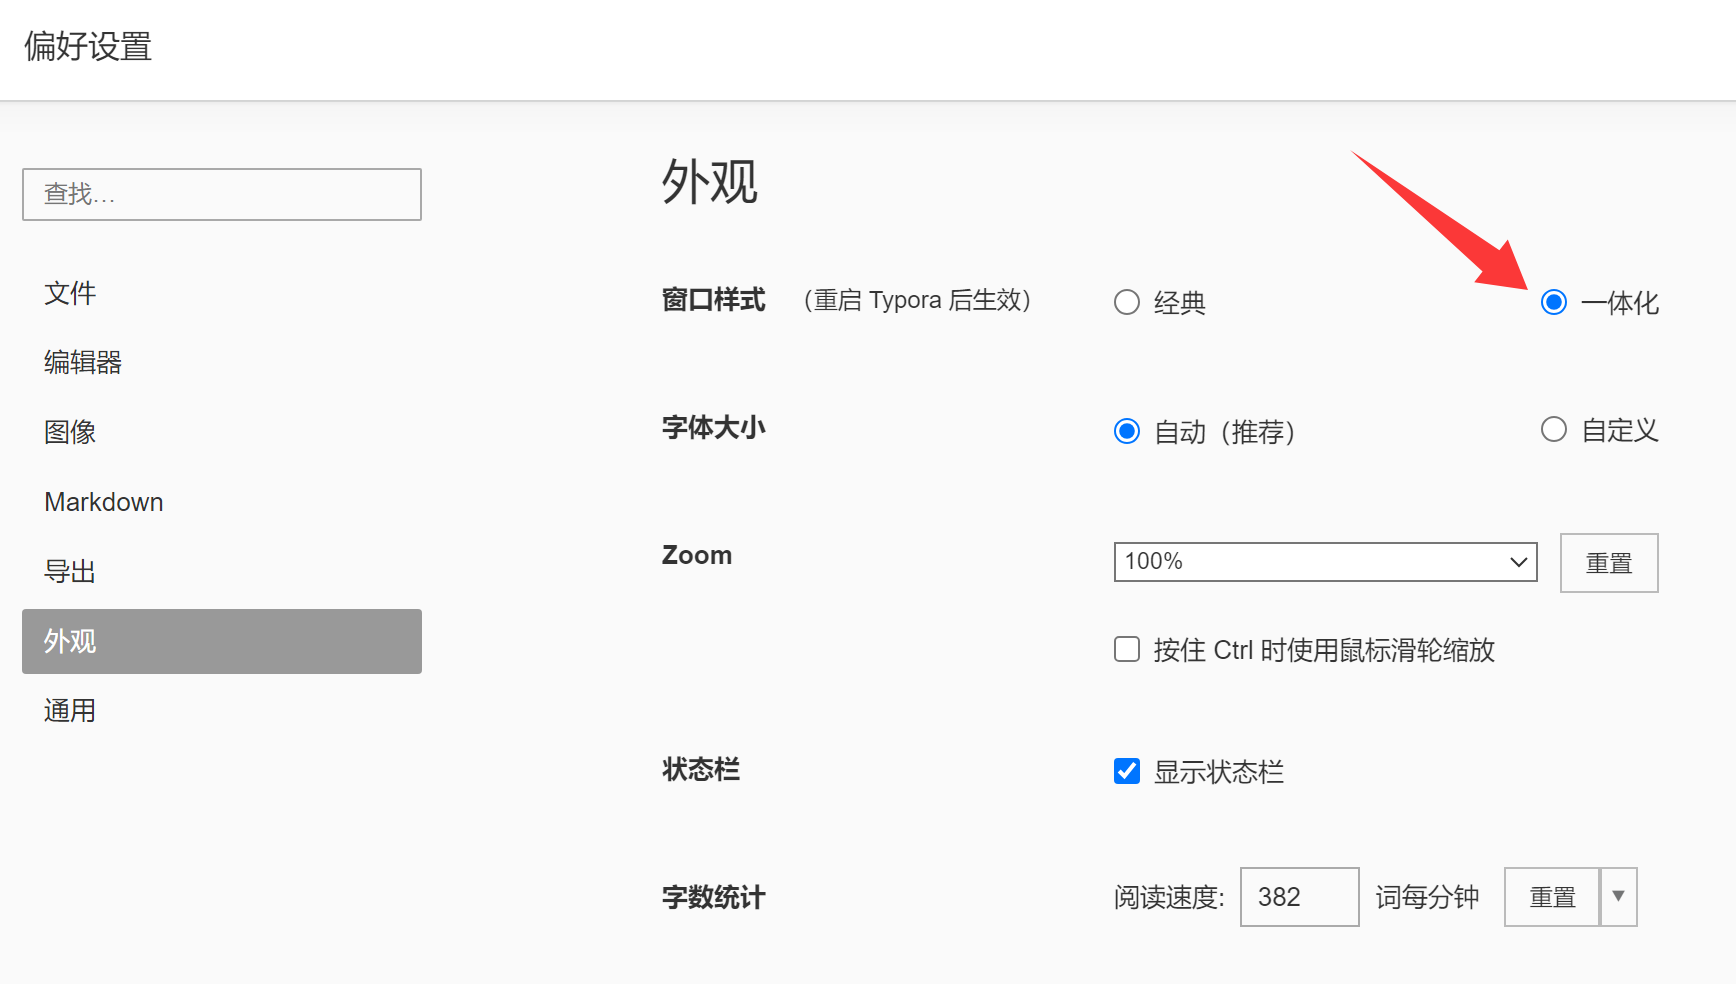Choose 自动（推荐）font size option
Viewport: 1736px width, 984px height.
tap(1127, 431)
